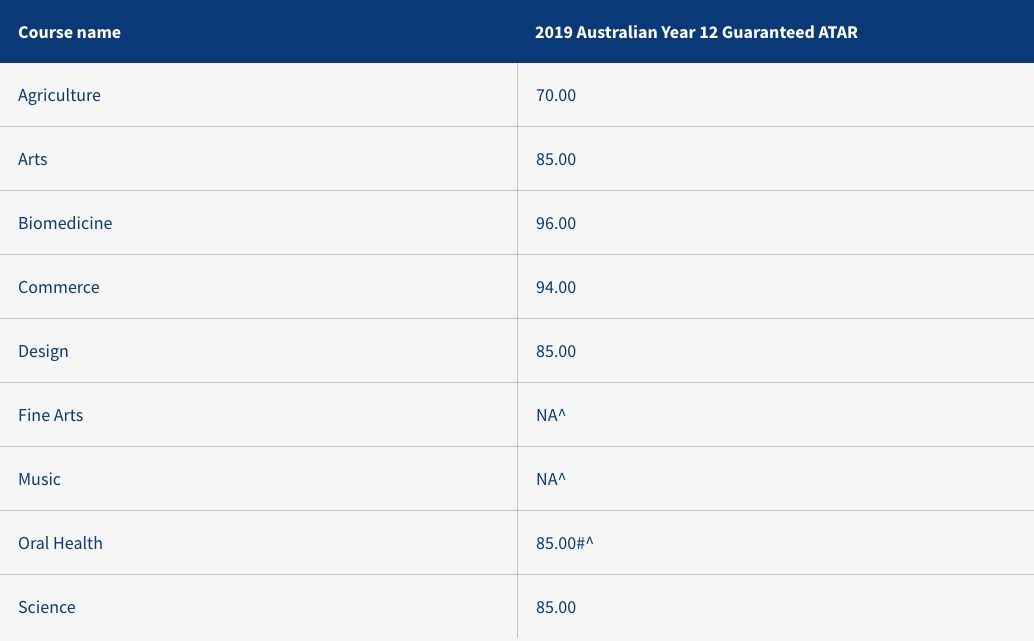Select the 85.00#^ Oral Health value

[x=564, y=543]
